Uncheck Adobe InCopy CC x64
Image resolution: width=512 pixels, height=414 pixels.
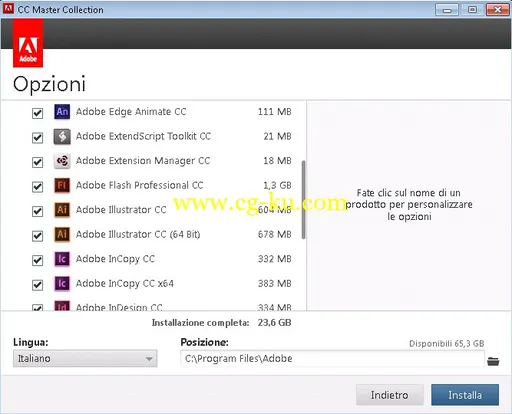coord(37,285)
